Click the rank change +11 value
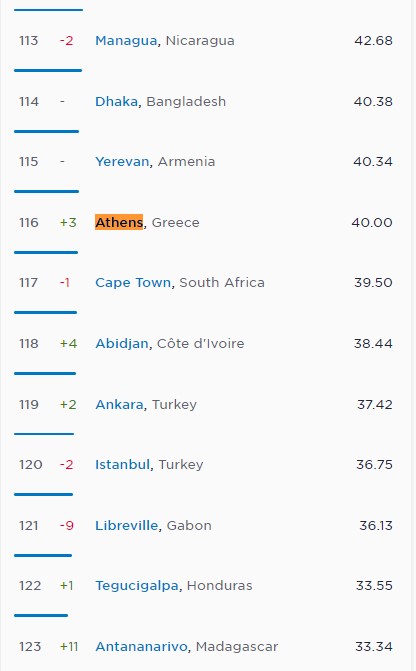Screen dimensions: 416x671 (x=69, y=647)
